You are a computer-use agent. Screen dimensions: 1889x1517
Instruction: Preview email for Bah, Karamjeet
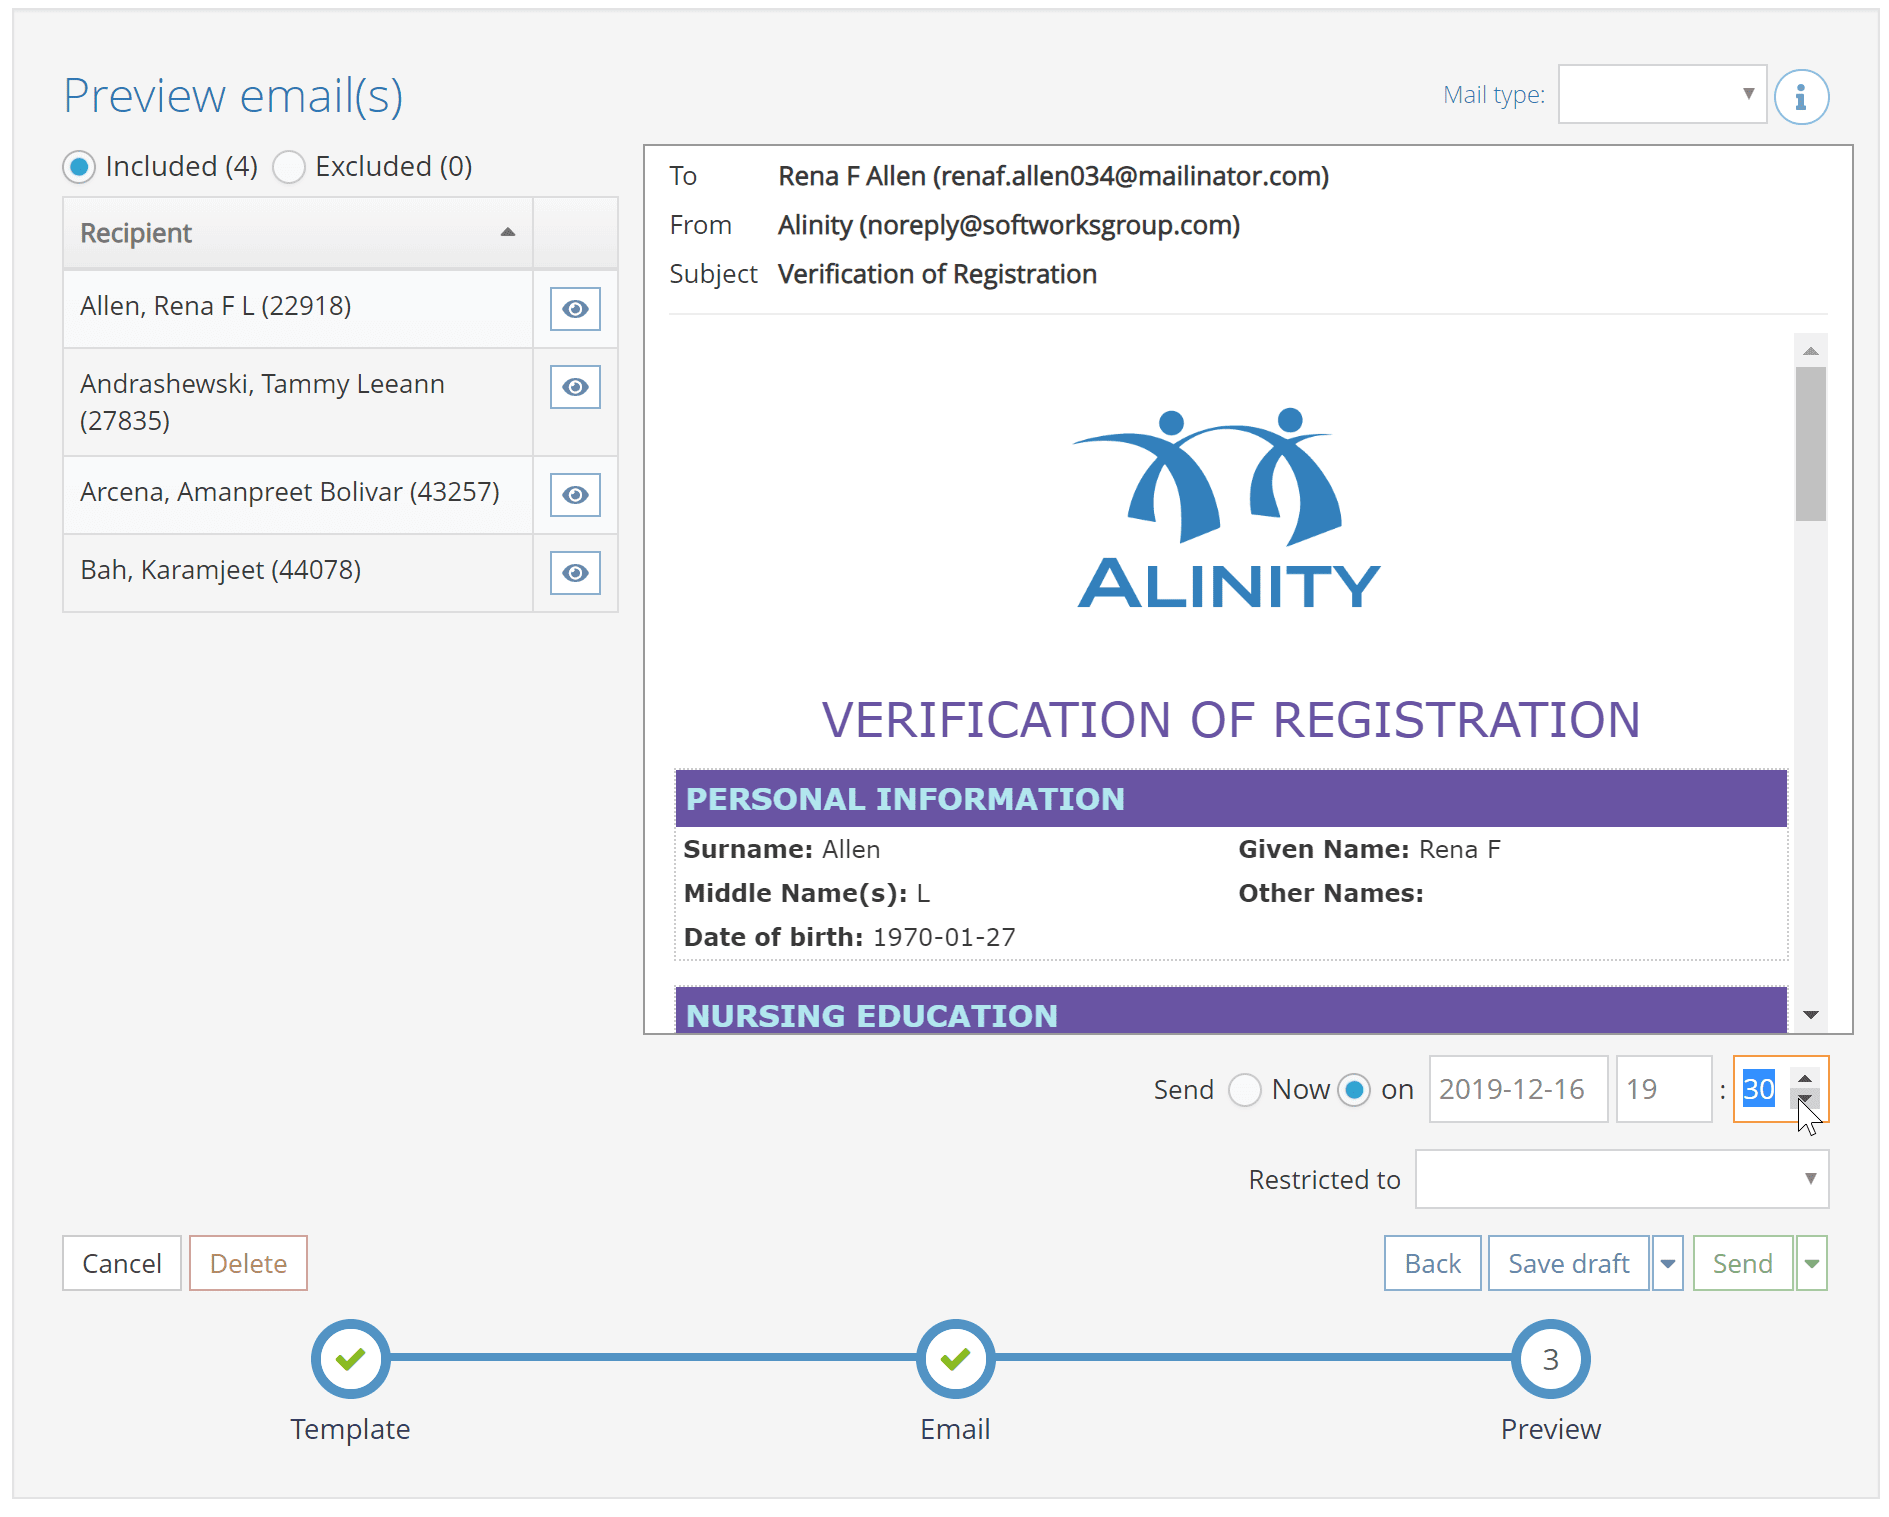[575, 573]
